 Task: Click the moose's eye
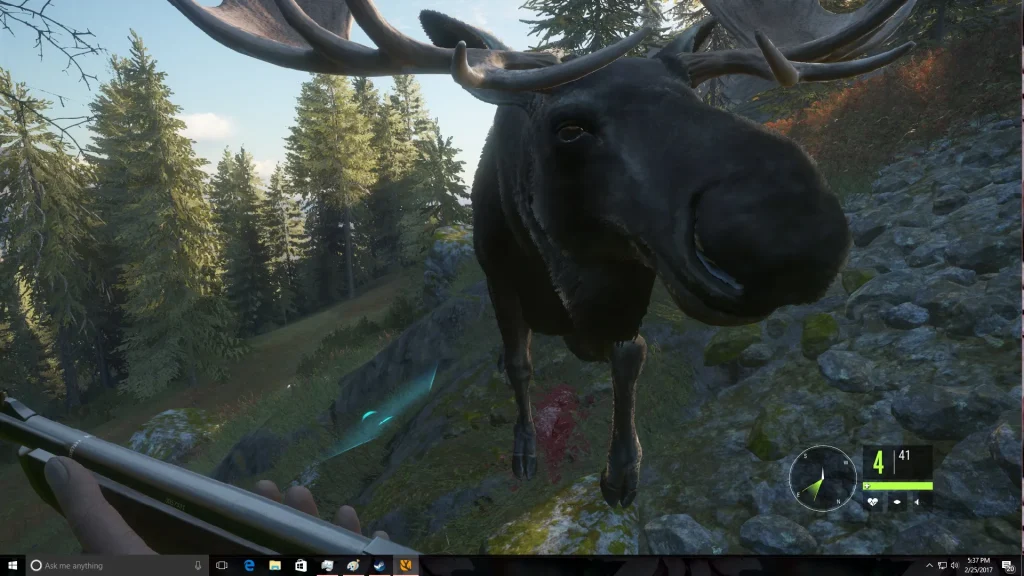571,133
